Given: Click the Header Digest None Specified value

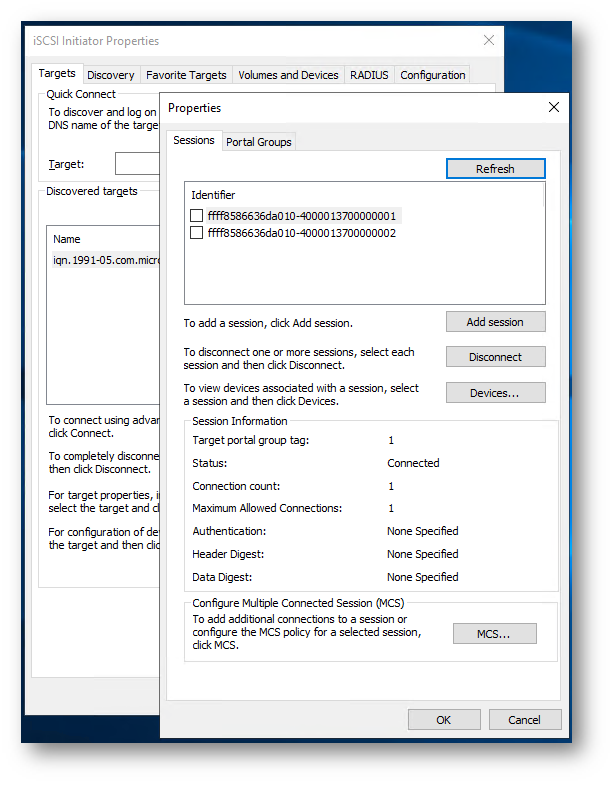Looking at the screenshot, I should click(x=423, y=554).
